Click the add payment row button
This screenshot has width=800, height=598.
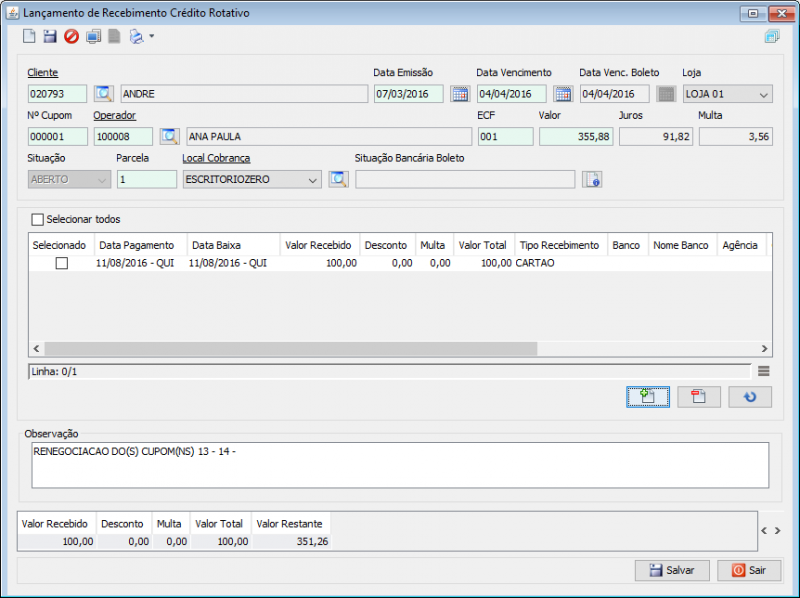coord(648,397)
